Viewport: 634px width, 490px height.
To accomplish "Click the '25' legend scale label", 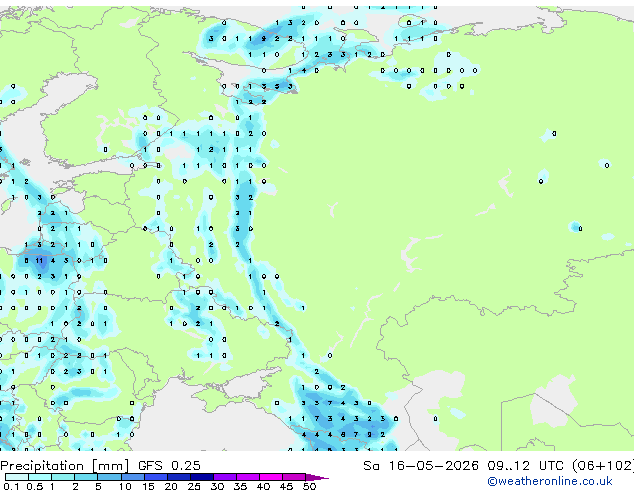I will [x=194, y=486].
